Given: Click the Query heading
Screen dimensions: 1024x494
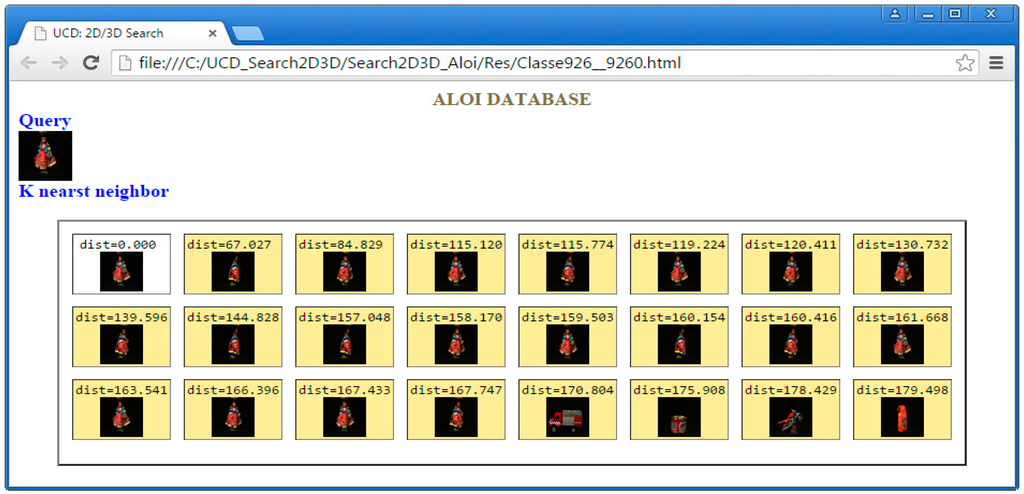Looking at the screenshot, I should [45, 120].
